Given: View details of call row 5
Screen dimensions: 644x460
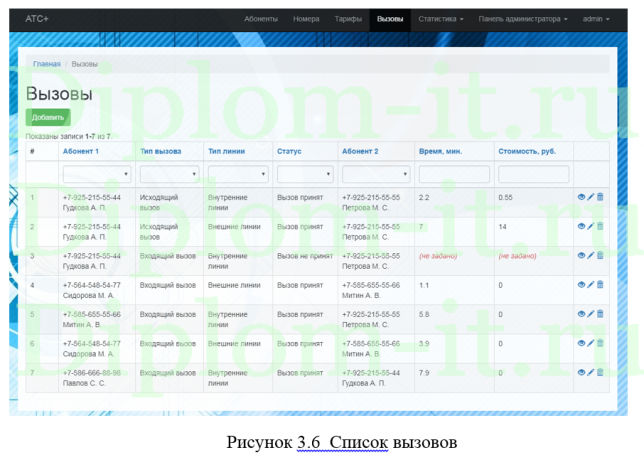Looking at the screenshot, I should 581,314.
